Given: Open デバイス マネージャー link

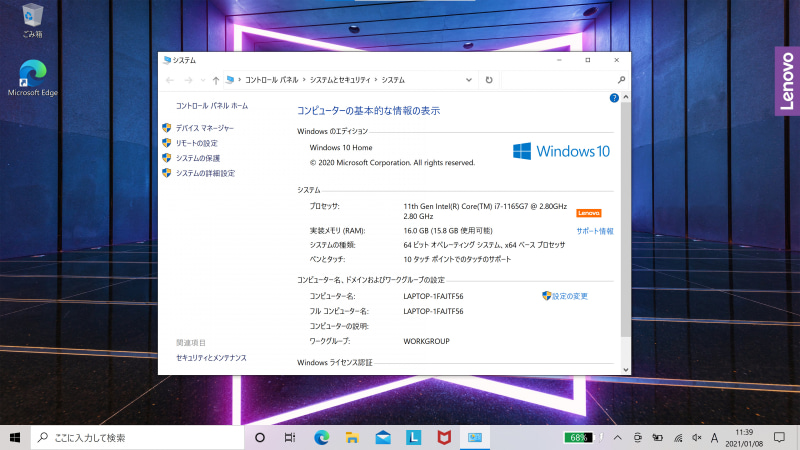Looking at the screenshot, I should (205, 128).
